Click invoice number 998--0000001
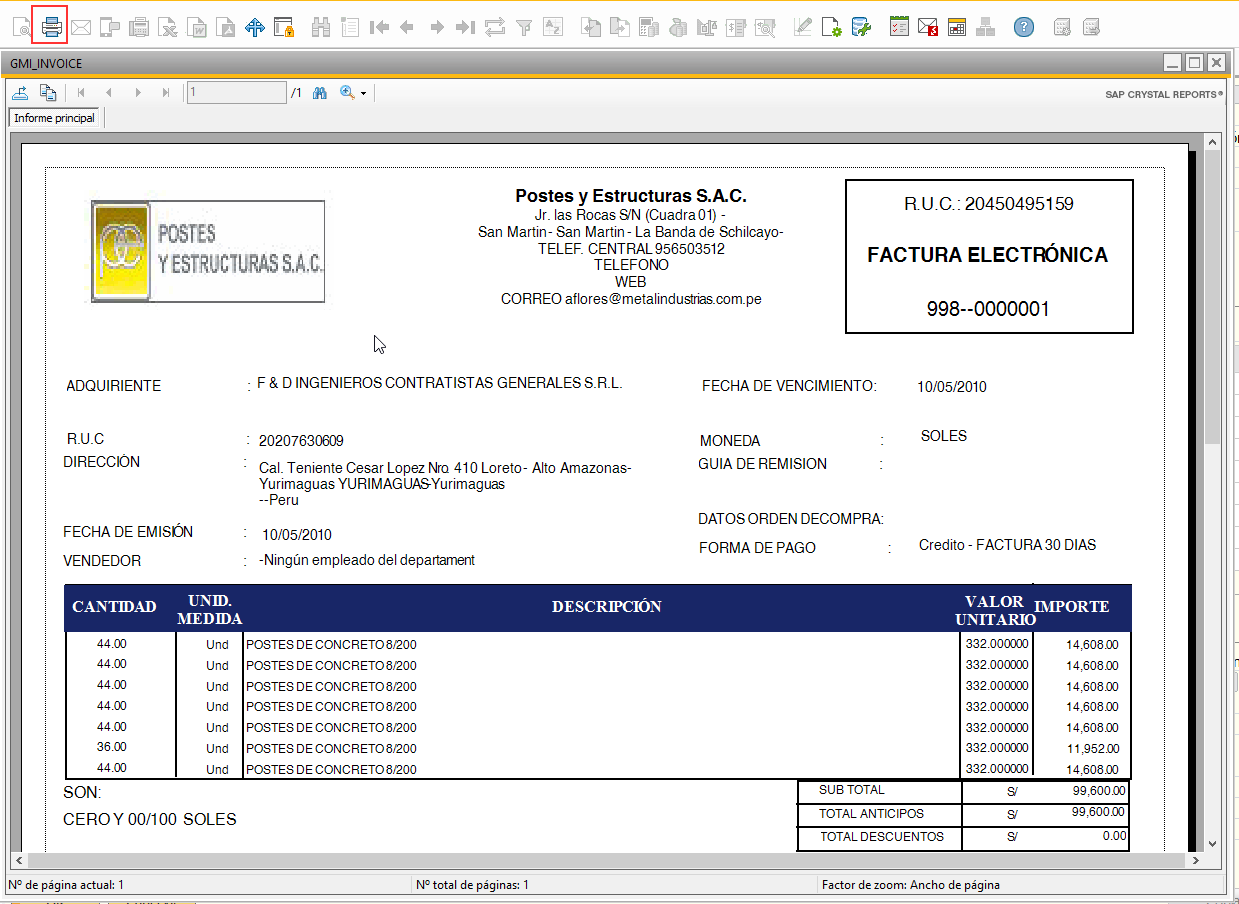Image resolution: width=1239 pixels, height=904 pixels. [988, 309]
